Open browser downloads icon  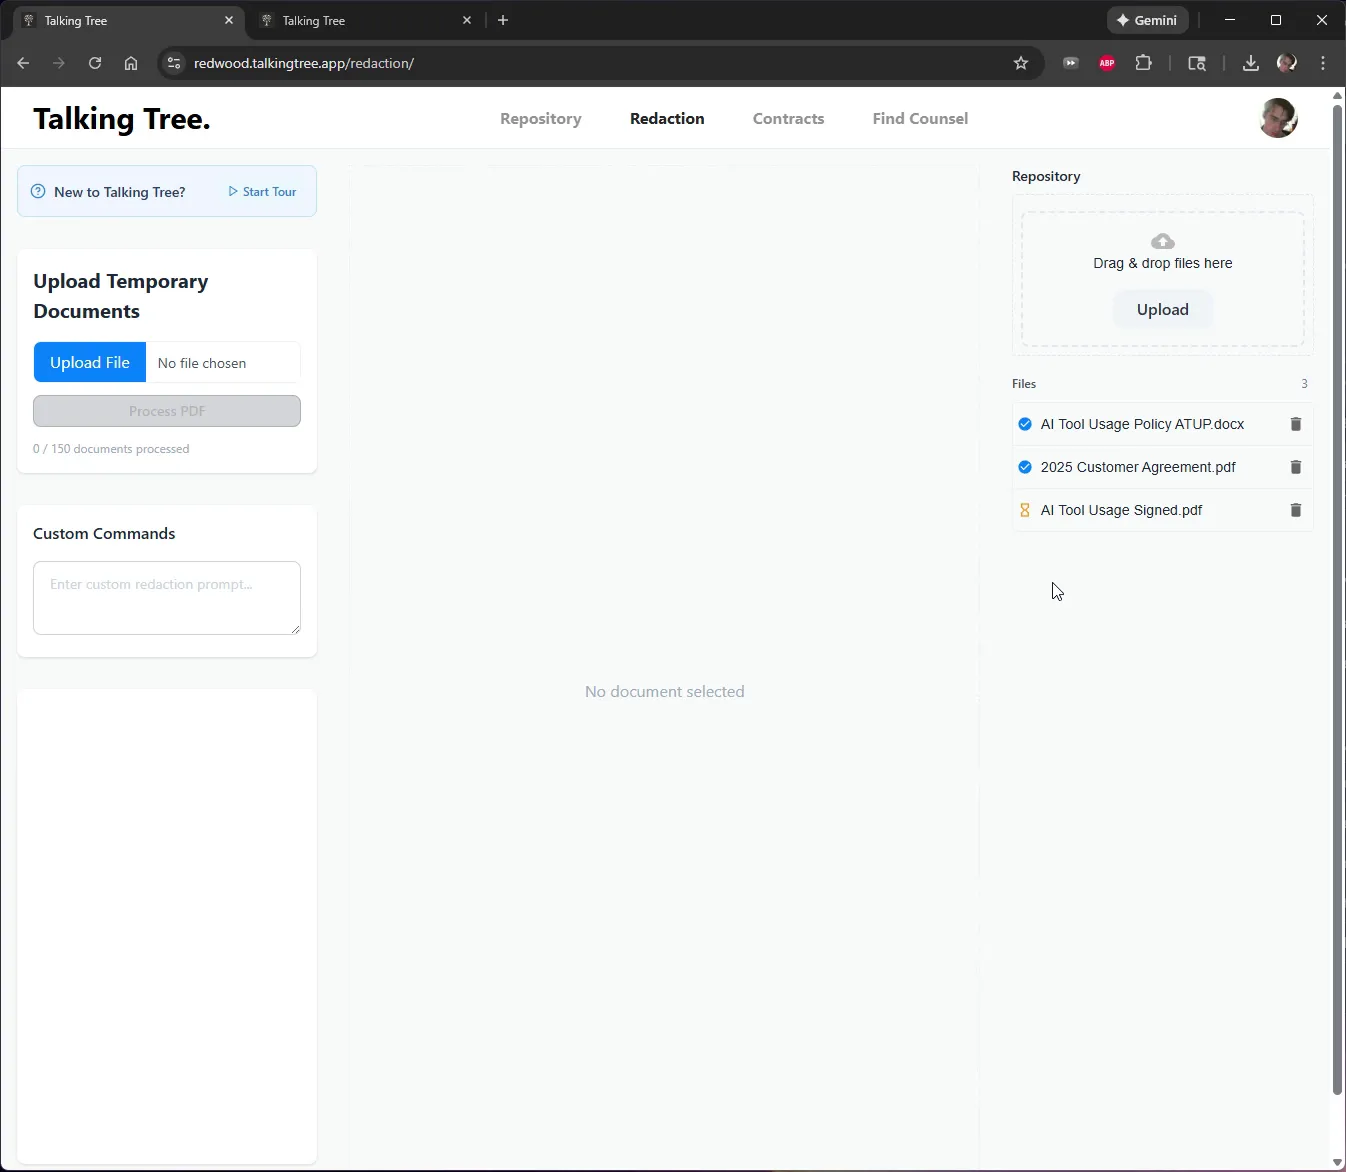pyautogui.click(x=1250, y=63)
